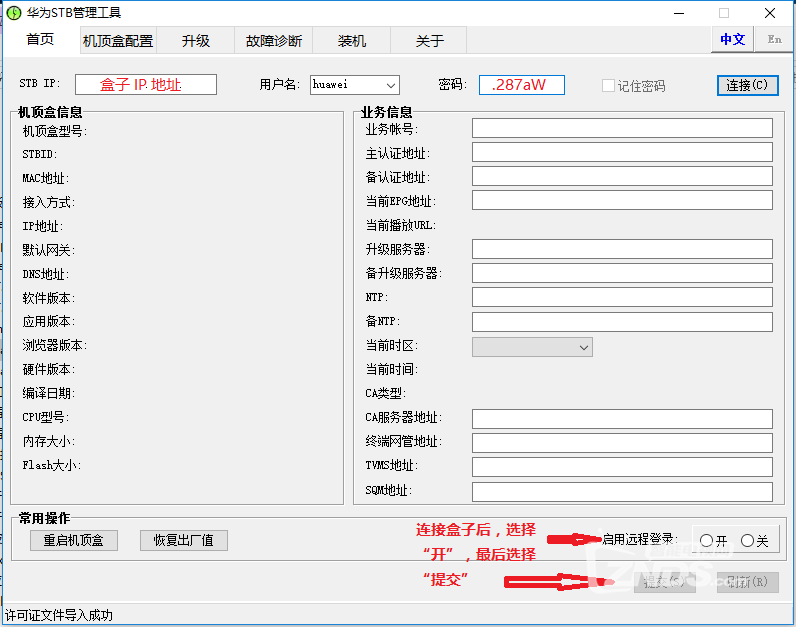Click the 刷新(R) button
Viewport: 796px width, 627px height.
748,582
